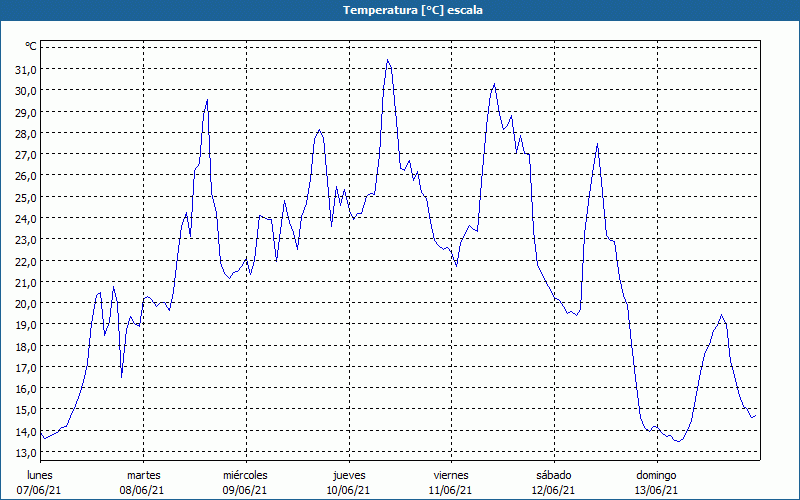This screenshot has height=500, width=800.
Task: Click the lowest temperature point on domingo
Action: (678, 441)
